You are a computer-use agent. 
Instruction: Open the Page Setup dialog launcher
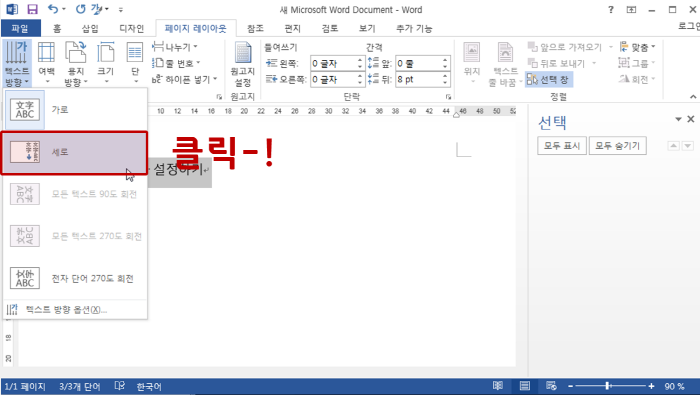219,96
